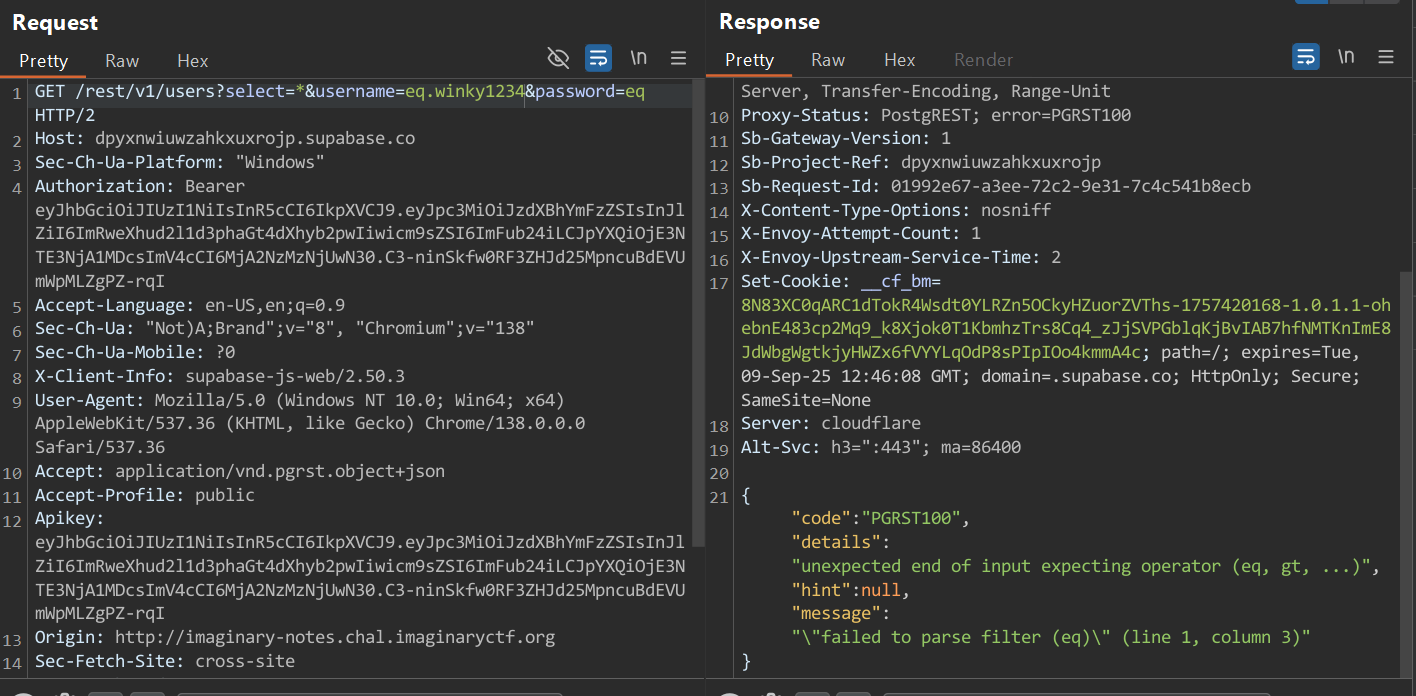Open the Raw tab in Response

(x=828, y=60)
